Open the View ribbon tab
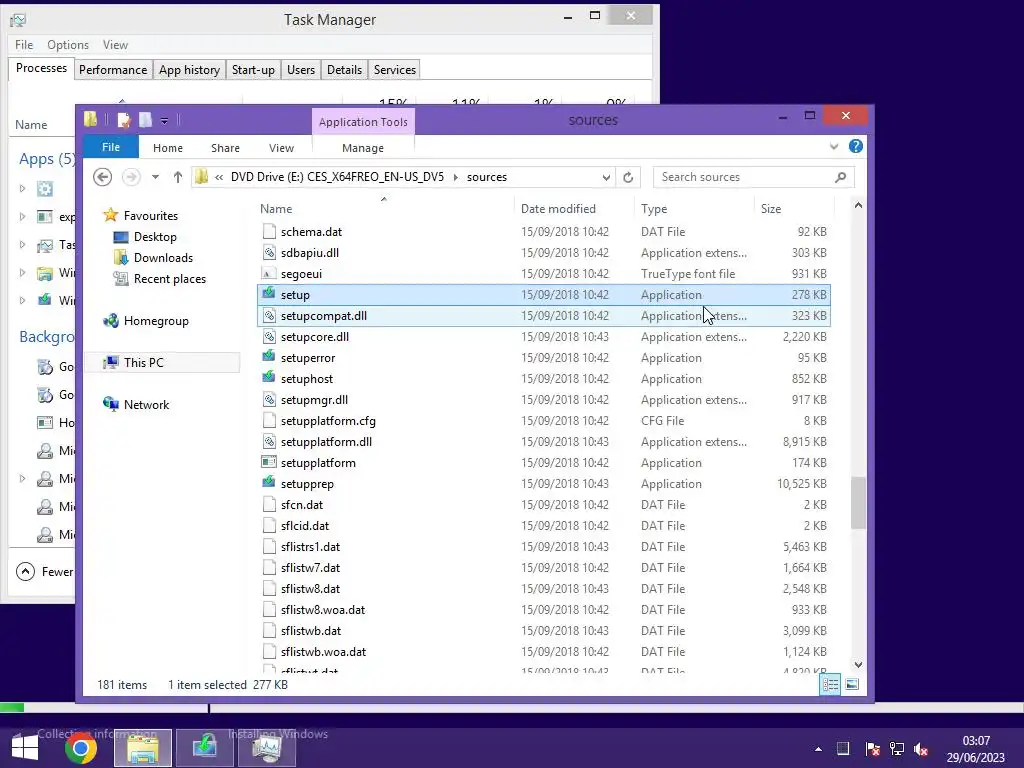The image size is (1024, 768). tap(281, 148)
